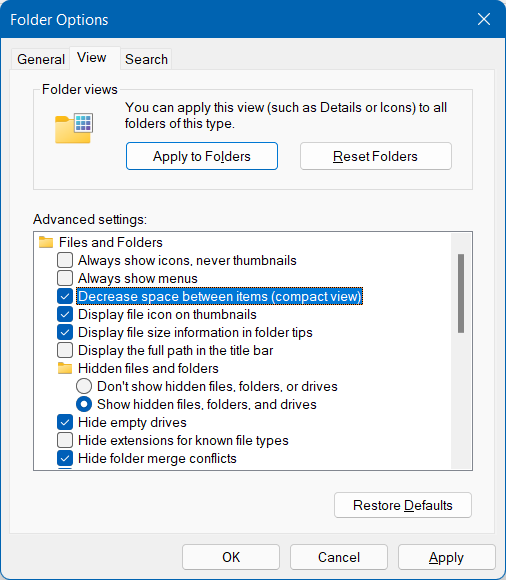Click 'Always show icons, never thumbnails' label
The height and width of the screenshot is (580, 506).
click(x=187, y=260)
